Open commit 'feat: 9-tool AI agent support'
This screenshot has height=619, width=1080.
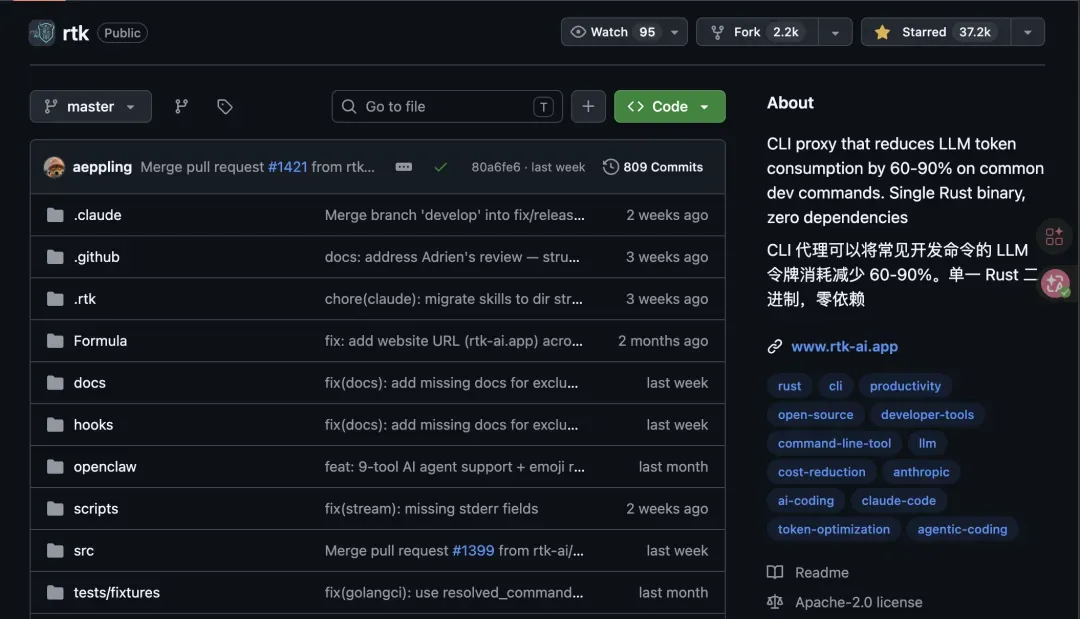455,468
